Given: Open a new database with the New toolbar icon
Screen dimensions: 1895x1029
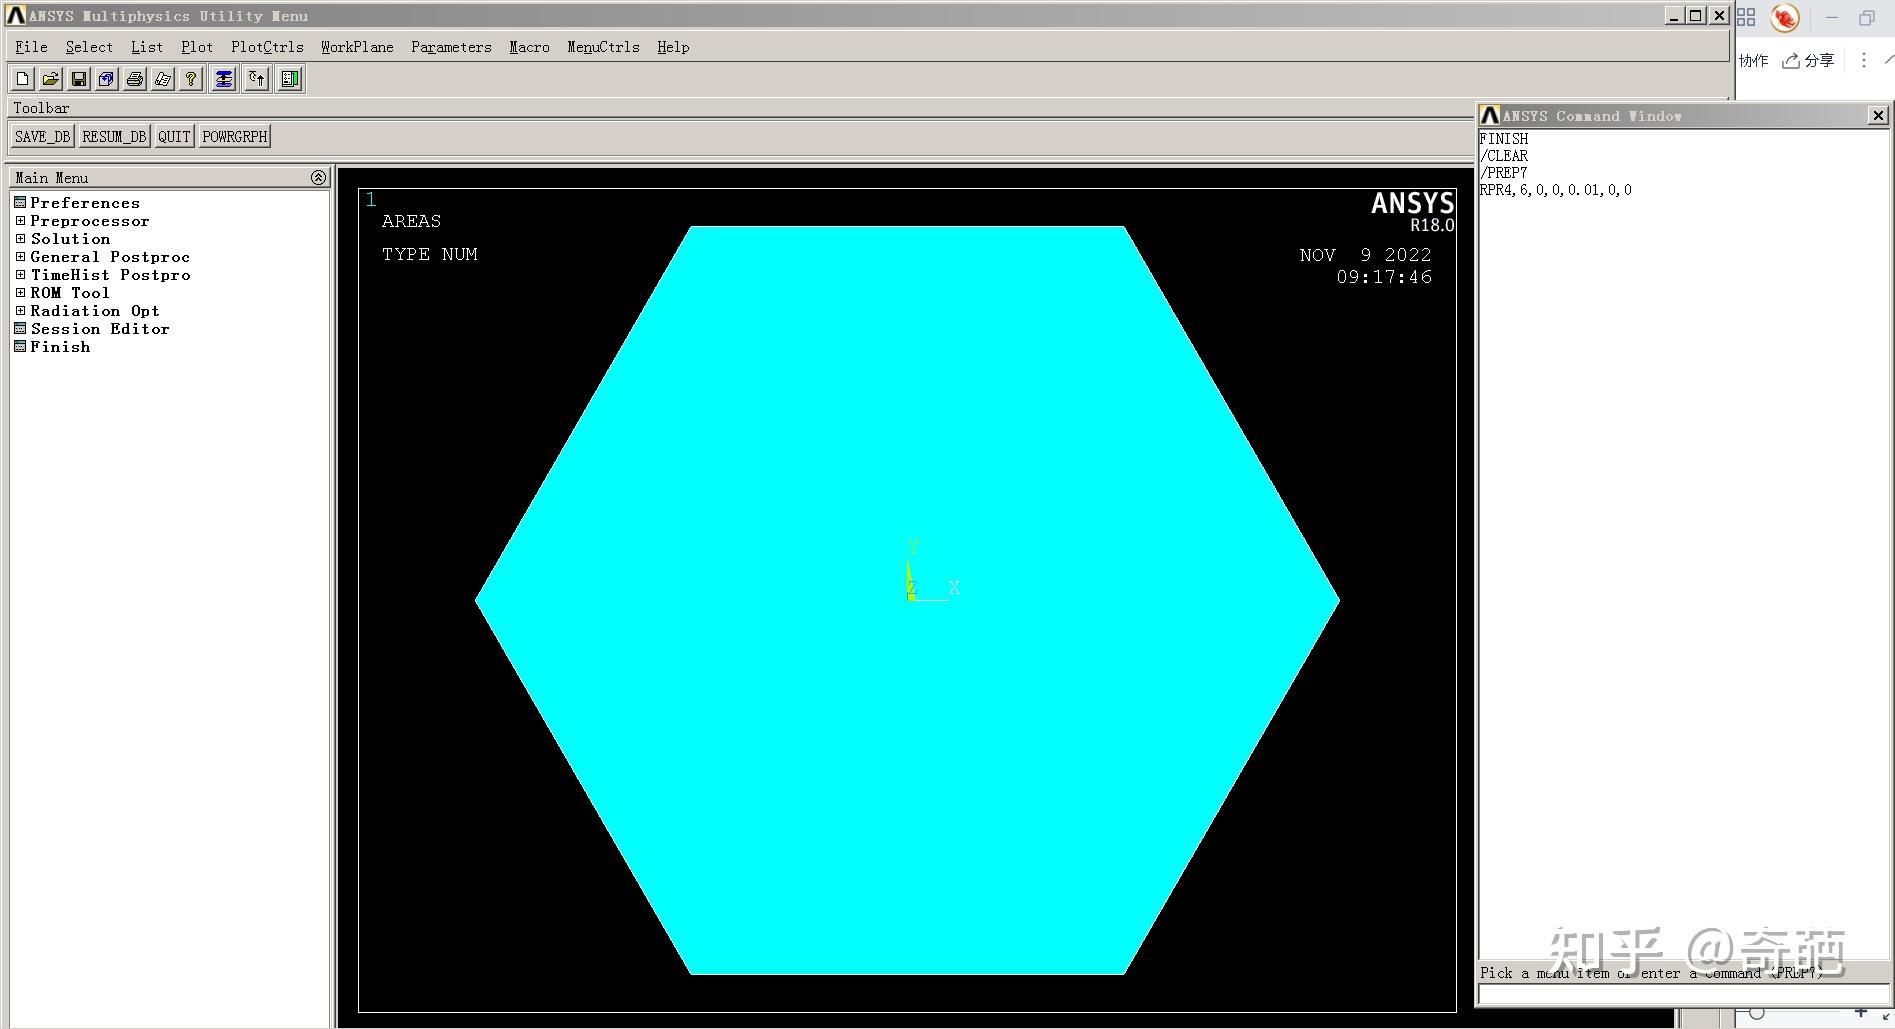Looking at the screenshot, I should tap(21, 79).
